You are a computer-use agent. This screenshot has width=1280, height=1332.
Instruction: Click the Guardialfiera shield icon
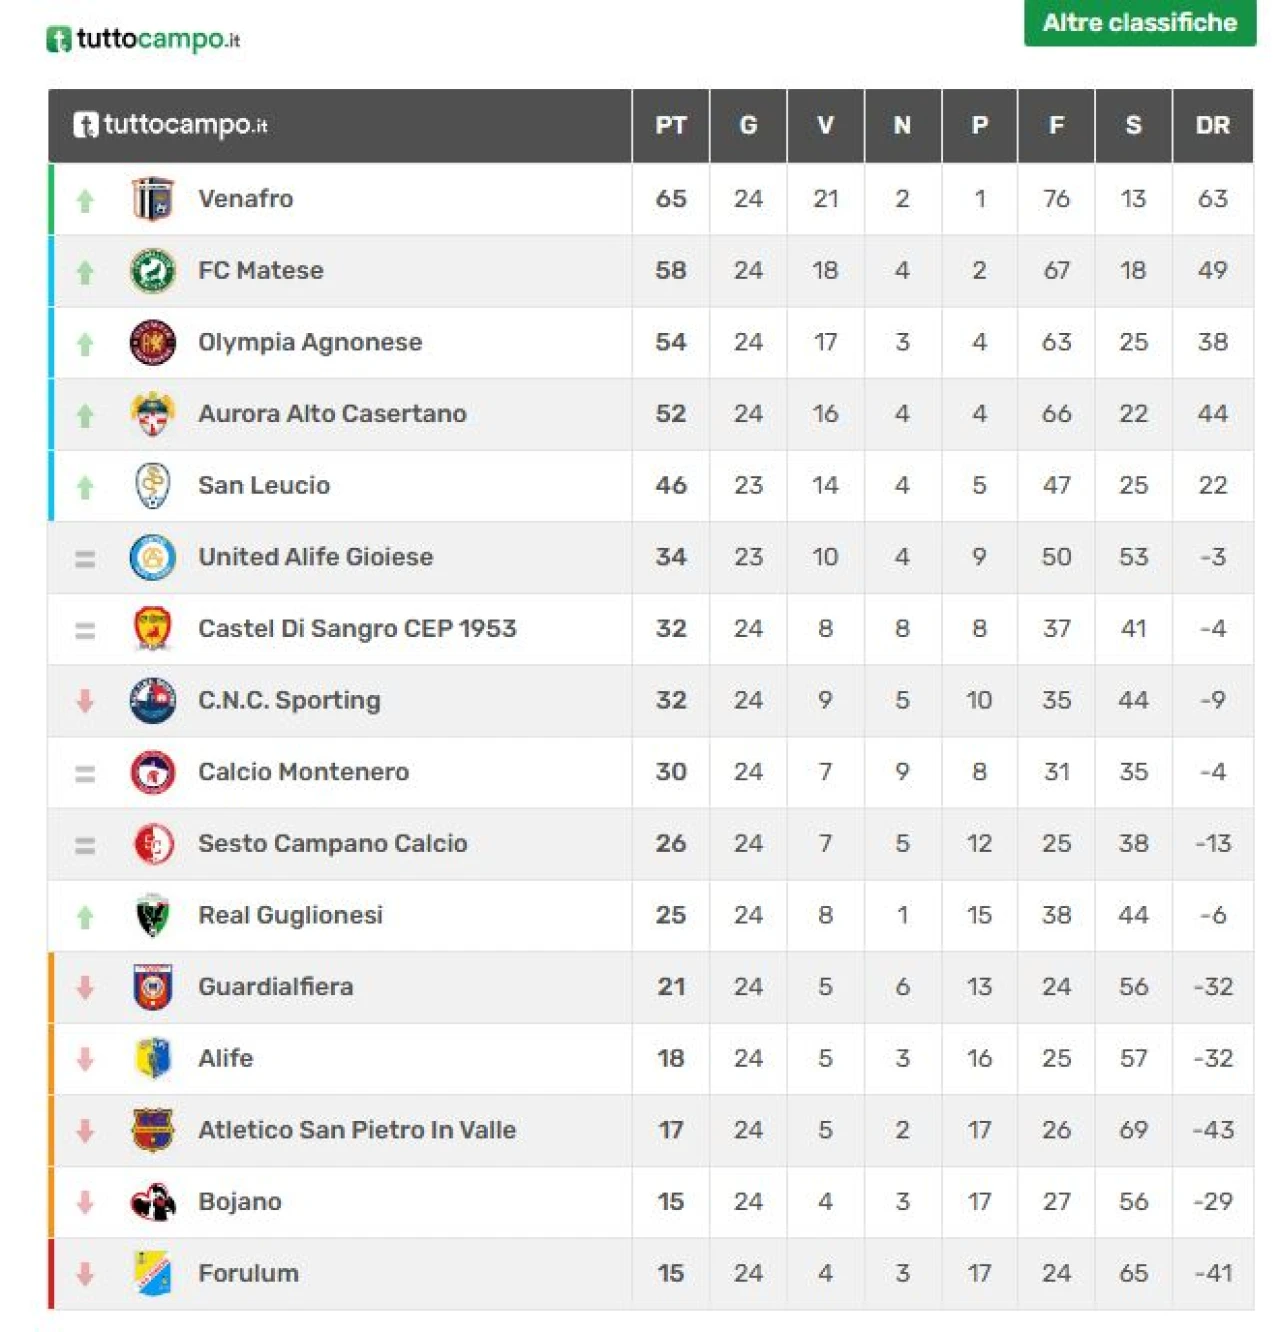point(153,988)
